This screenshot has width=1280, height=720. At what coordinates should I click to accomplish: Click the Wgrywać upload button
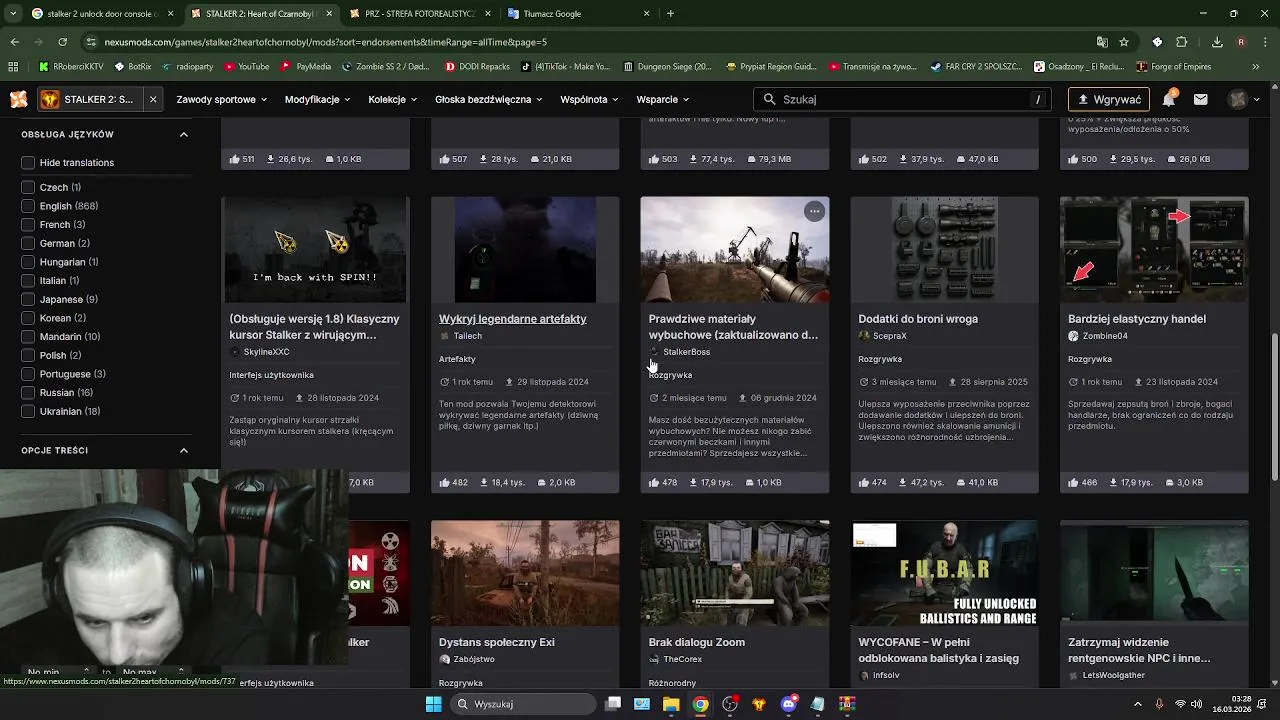[x=1108, y=99]
